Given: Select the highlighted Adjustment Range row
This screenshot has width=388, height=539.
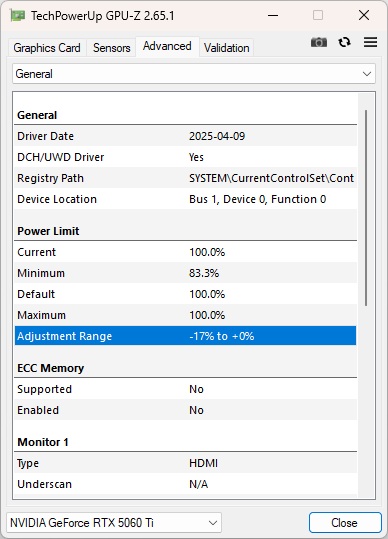Looking at the screenshot, I should tap(186, 336).
